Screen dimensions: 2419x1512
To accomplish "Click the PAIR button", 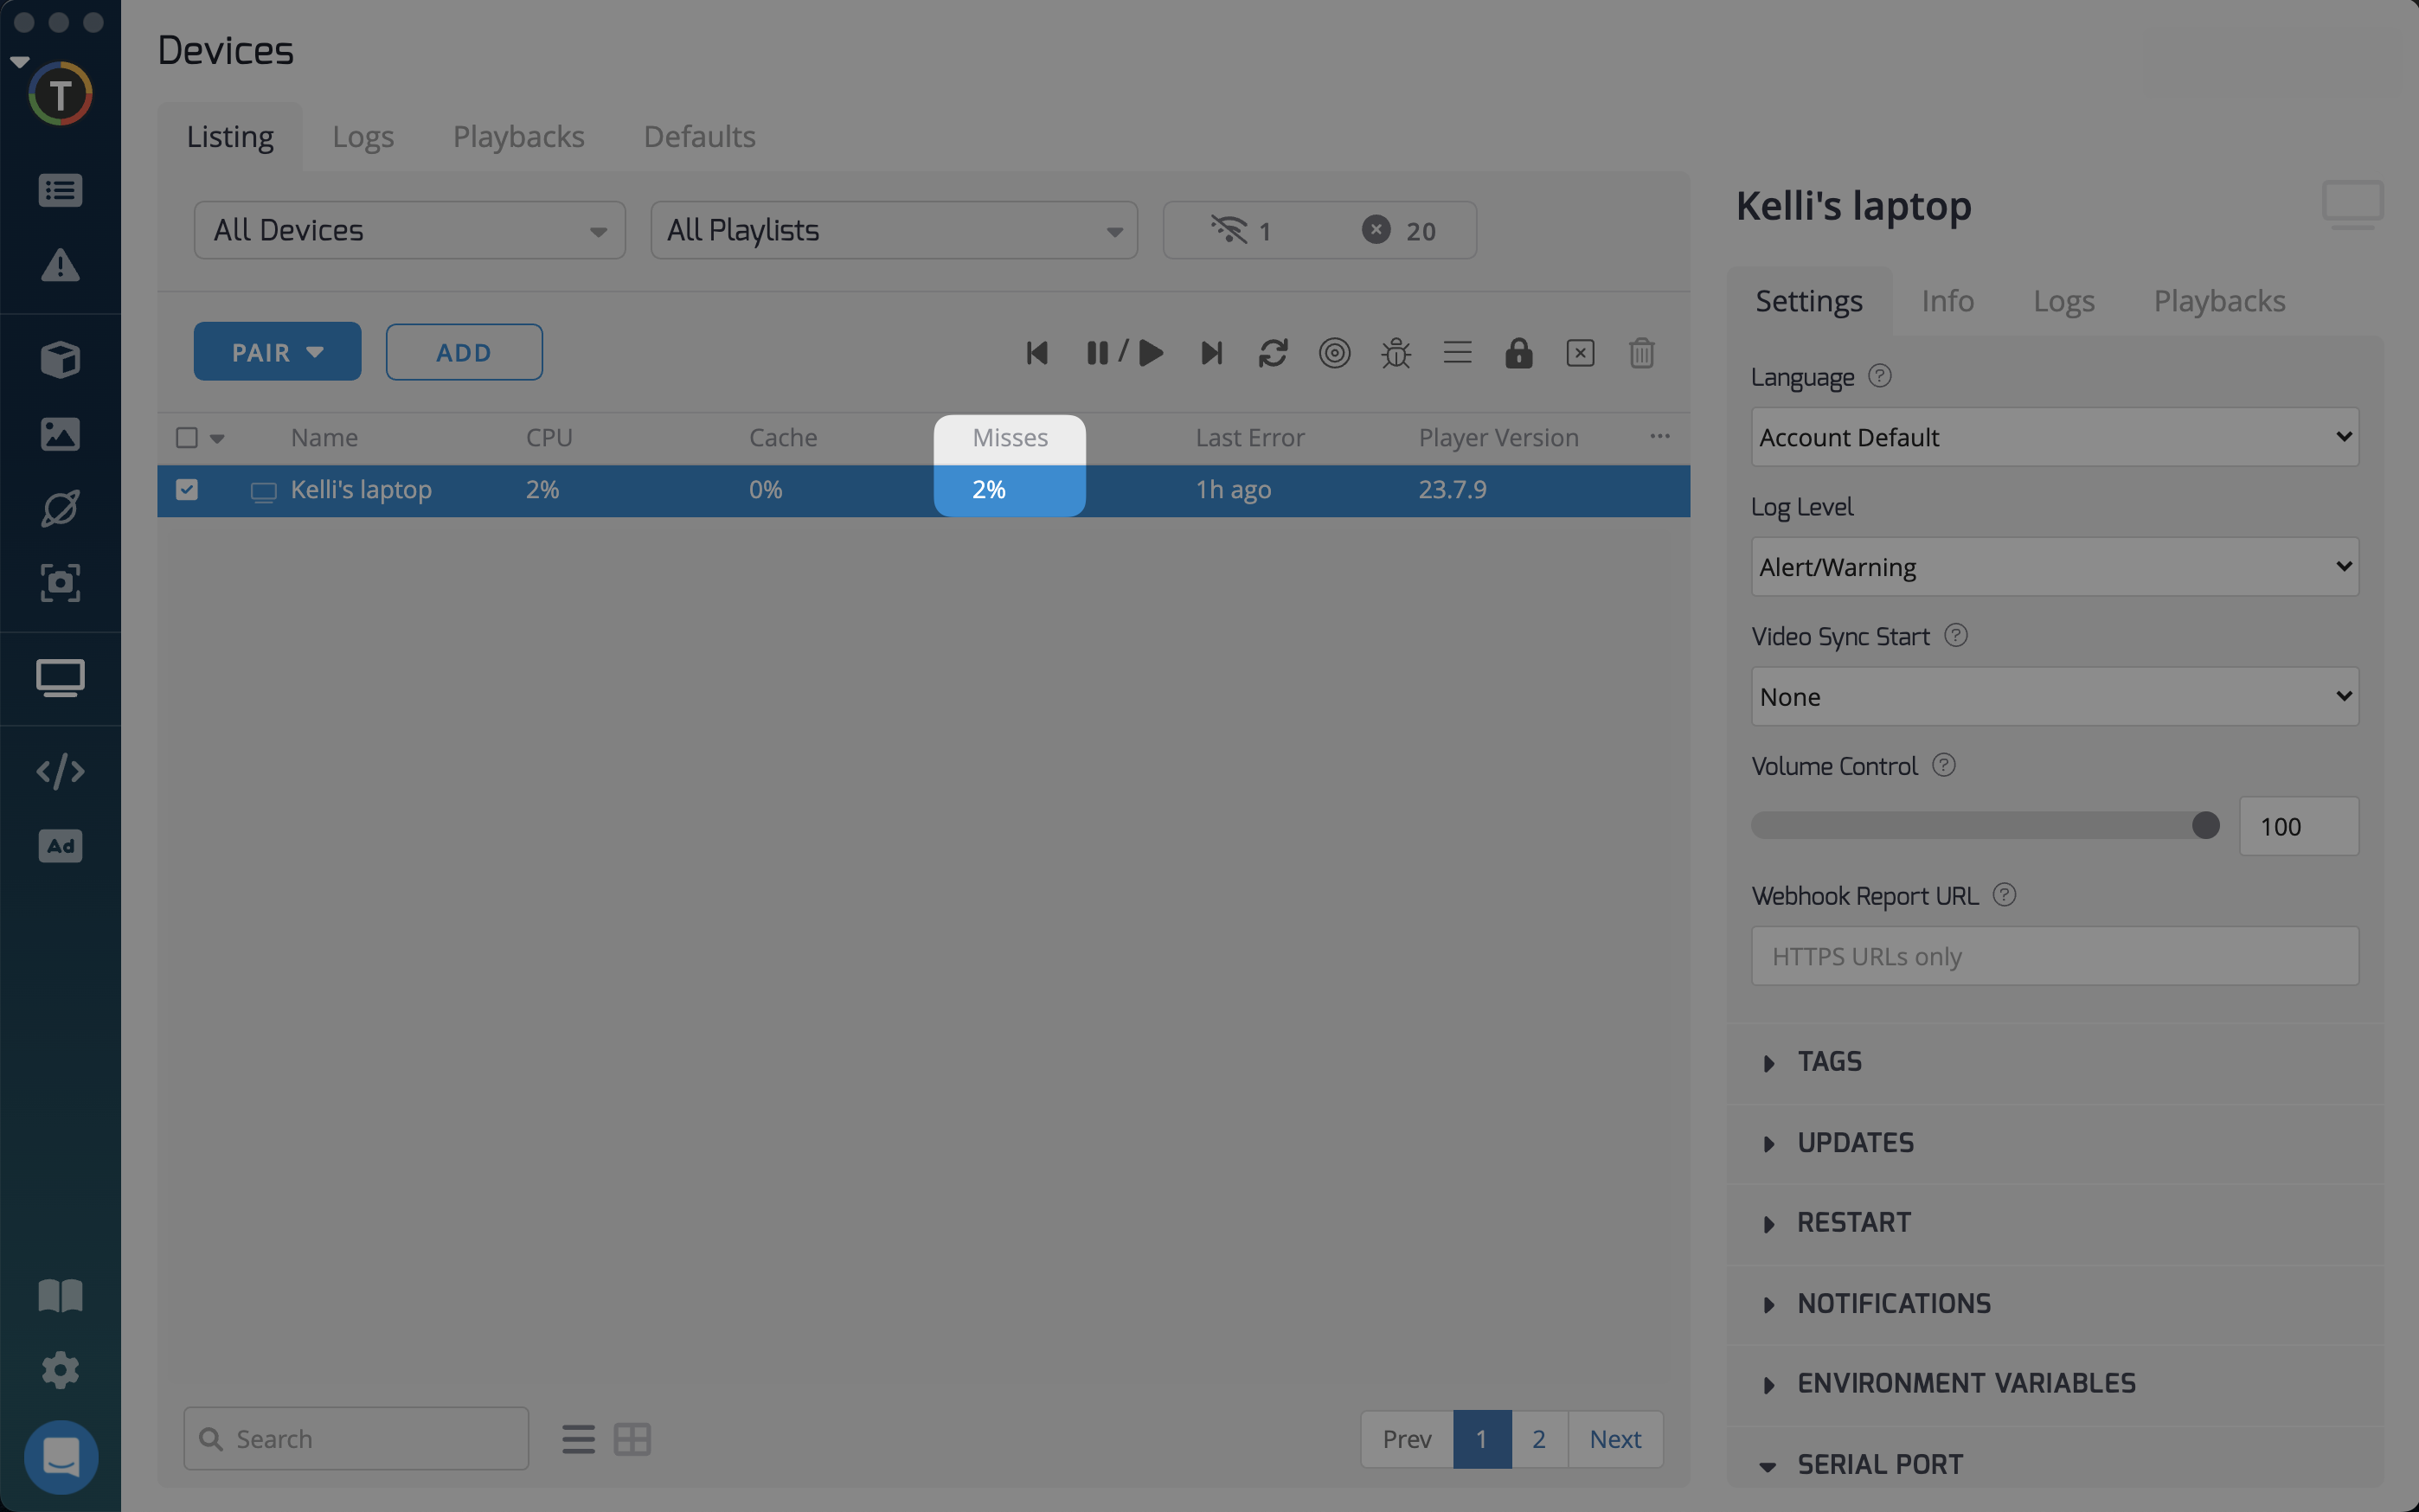I will pyautogui.click(x=277, y=352).
